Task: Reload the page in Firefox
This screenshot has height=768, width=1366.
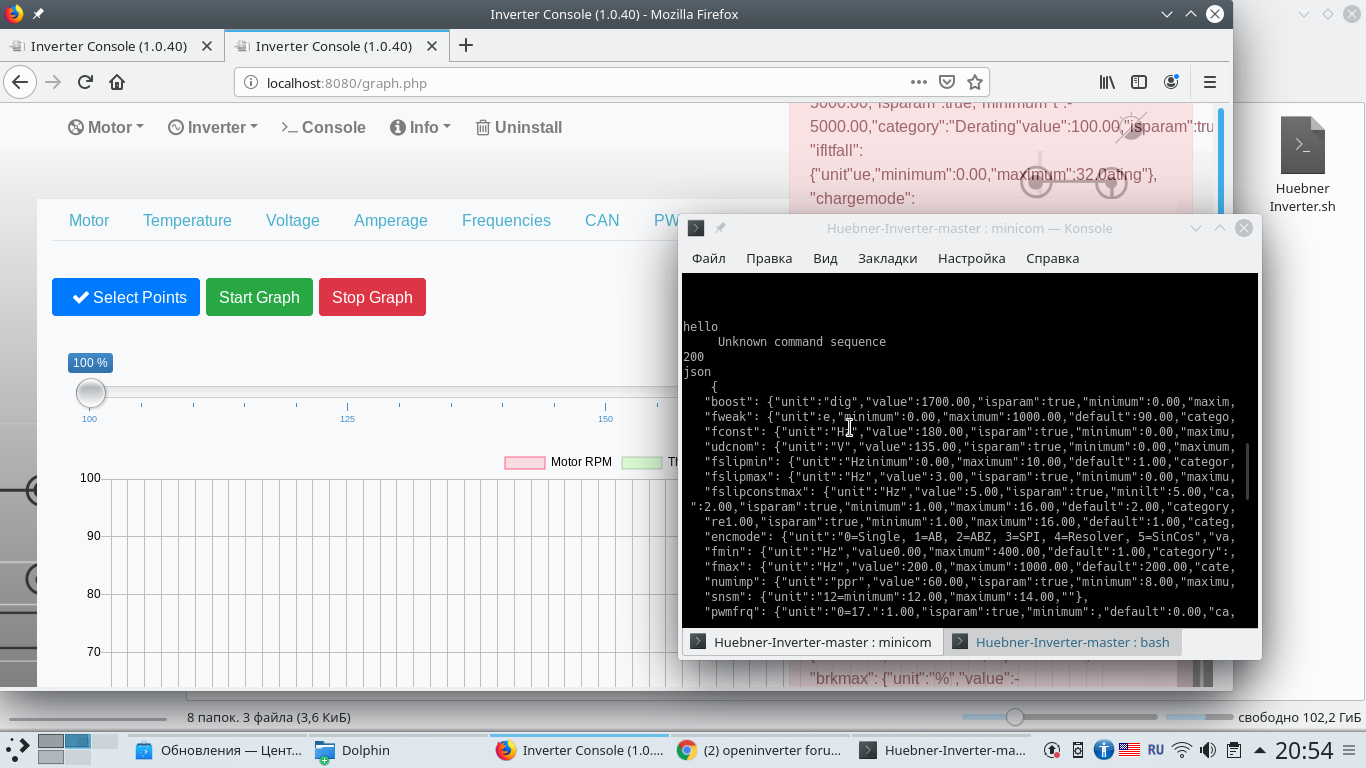Action: [85, 83]
